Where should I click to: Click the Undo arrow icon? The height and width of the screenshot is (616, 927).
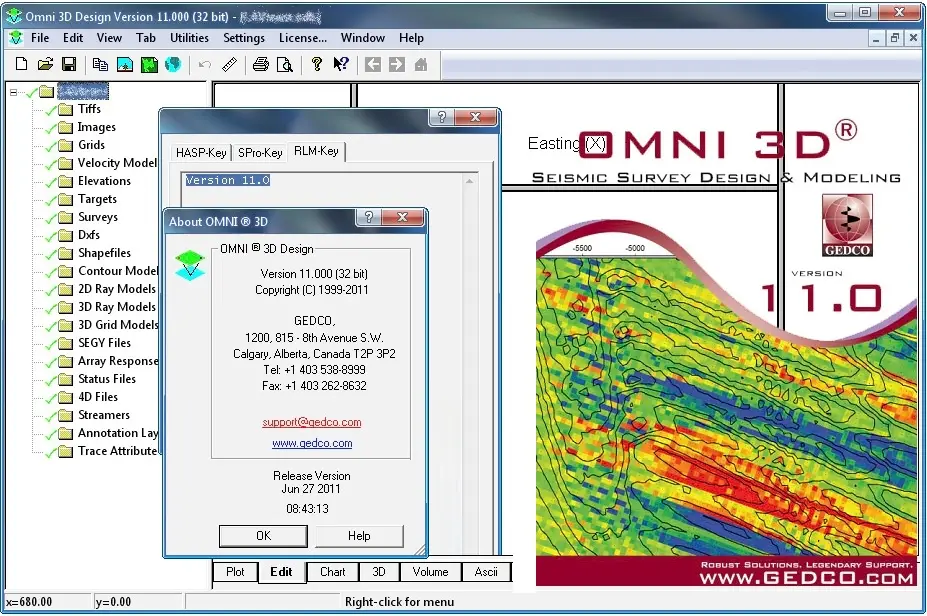point(205,64)
